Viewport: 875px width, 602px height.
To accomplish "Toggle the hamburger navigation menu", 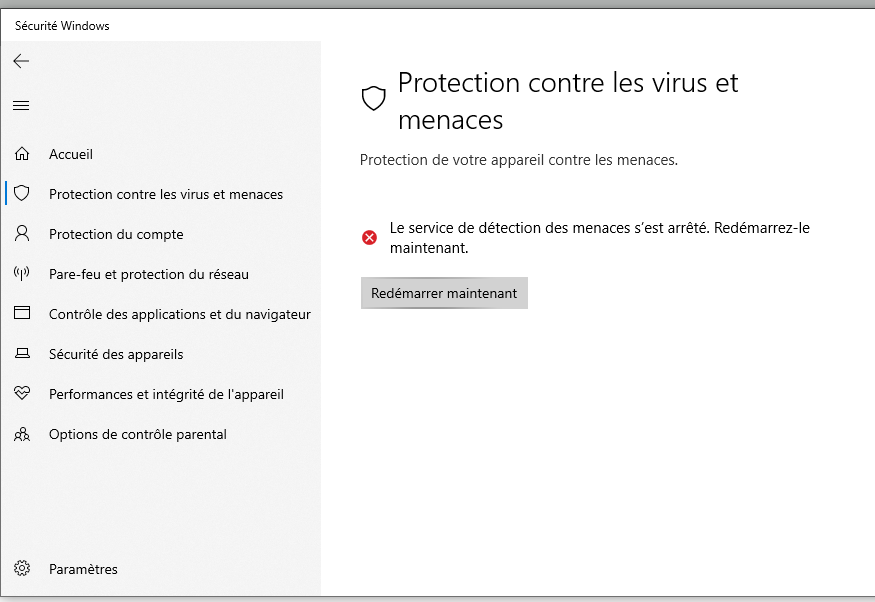I will click(21, 105).
